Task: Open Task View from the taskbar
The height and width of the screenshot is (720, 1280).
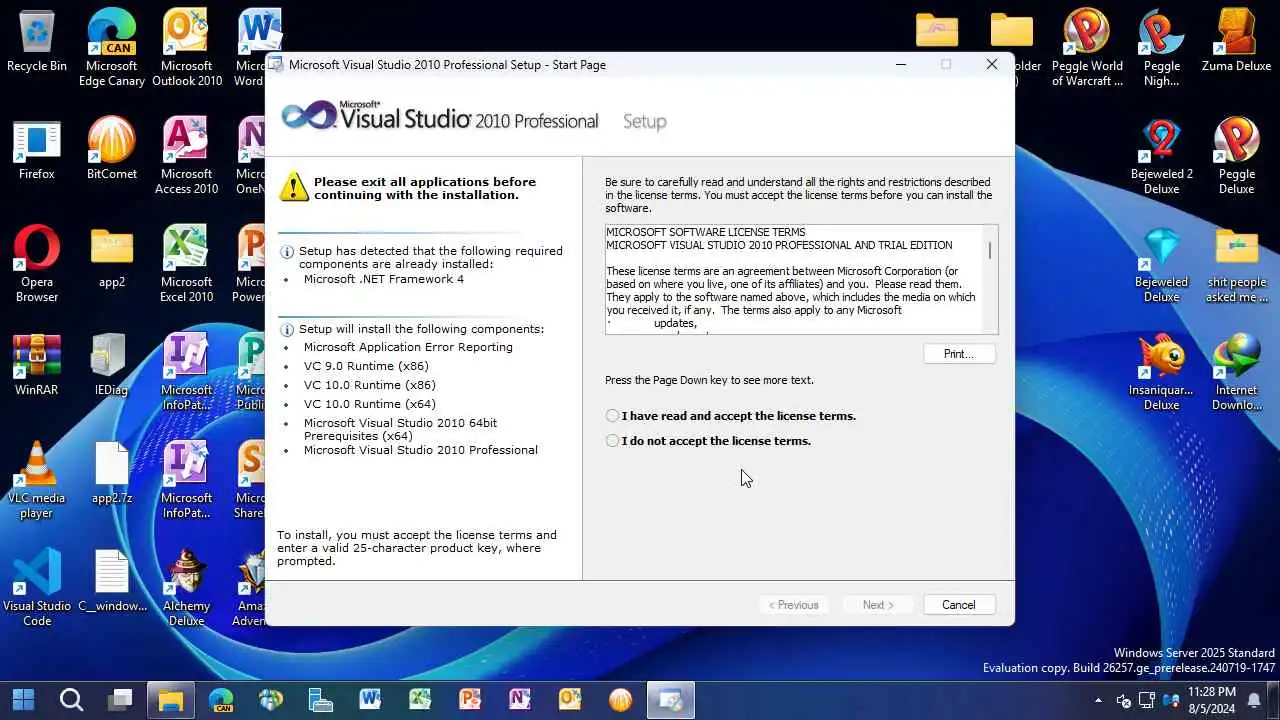Action: point(121,699)
